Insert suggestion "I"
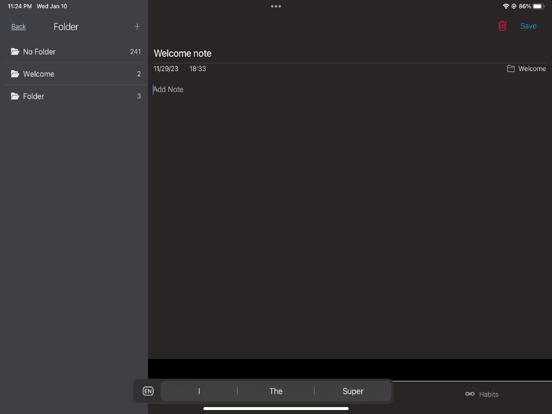 point(199,391)
